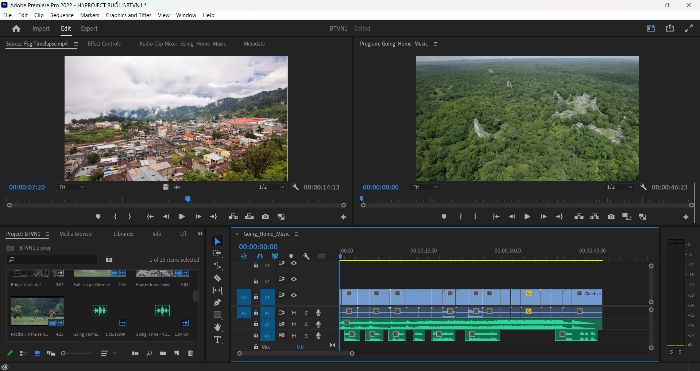Select the Razor tool in the tools panel
Screen dimensions: 700x371
[x=217, y=278]
